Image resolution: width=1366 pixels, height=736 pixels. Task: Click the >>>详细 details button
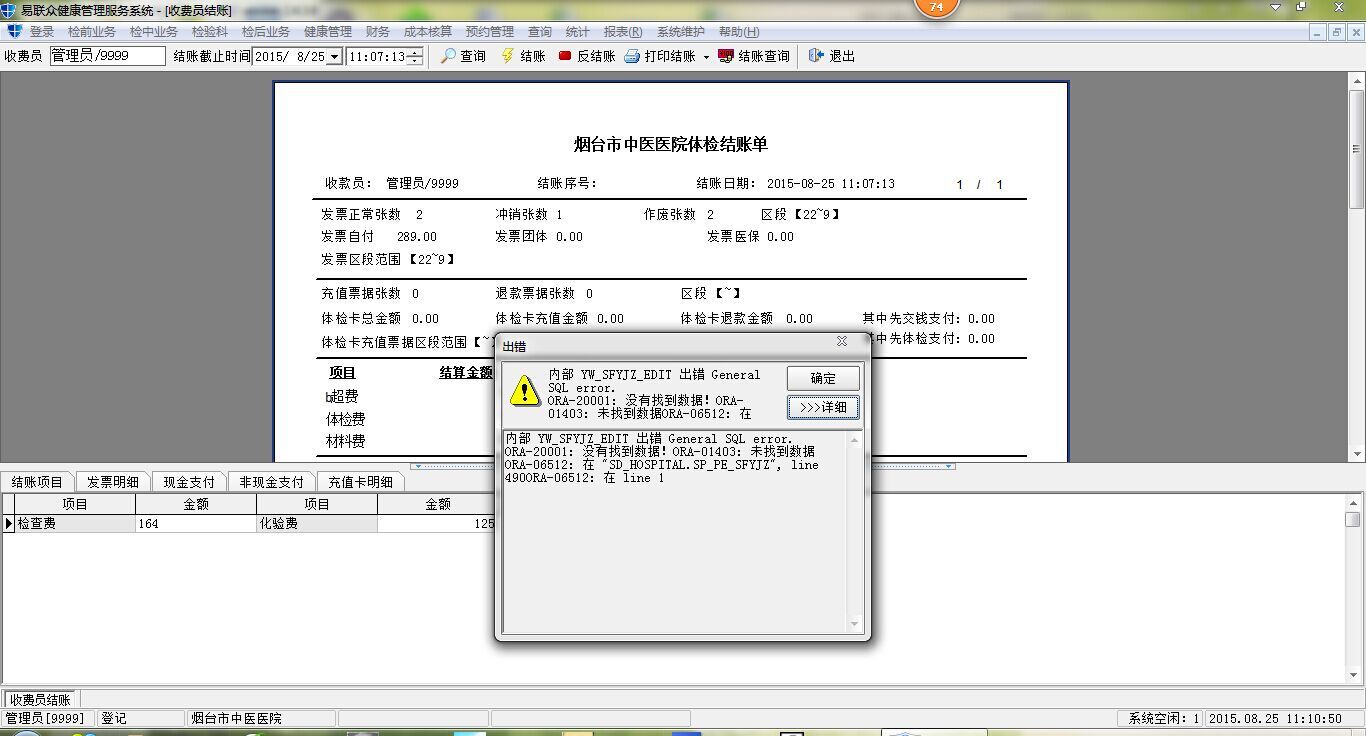823,407
